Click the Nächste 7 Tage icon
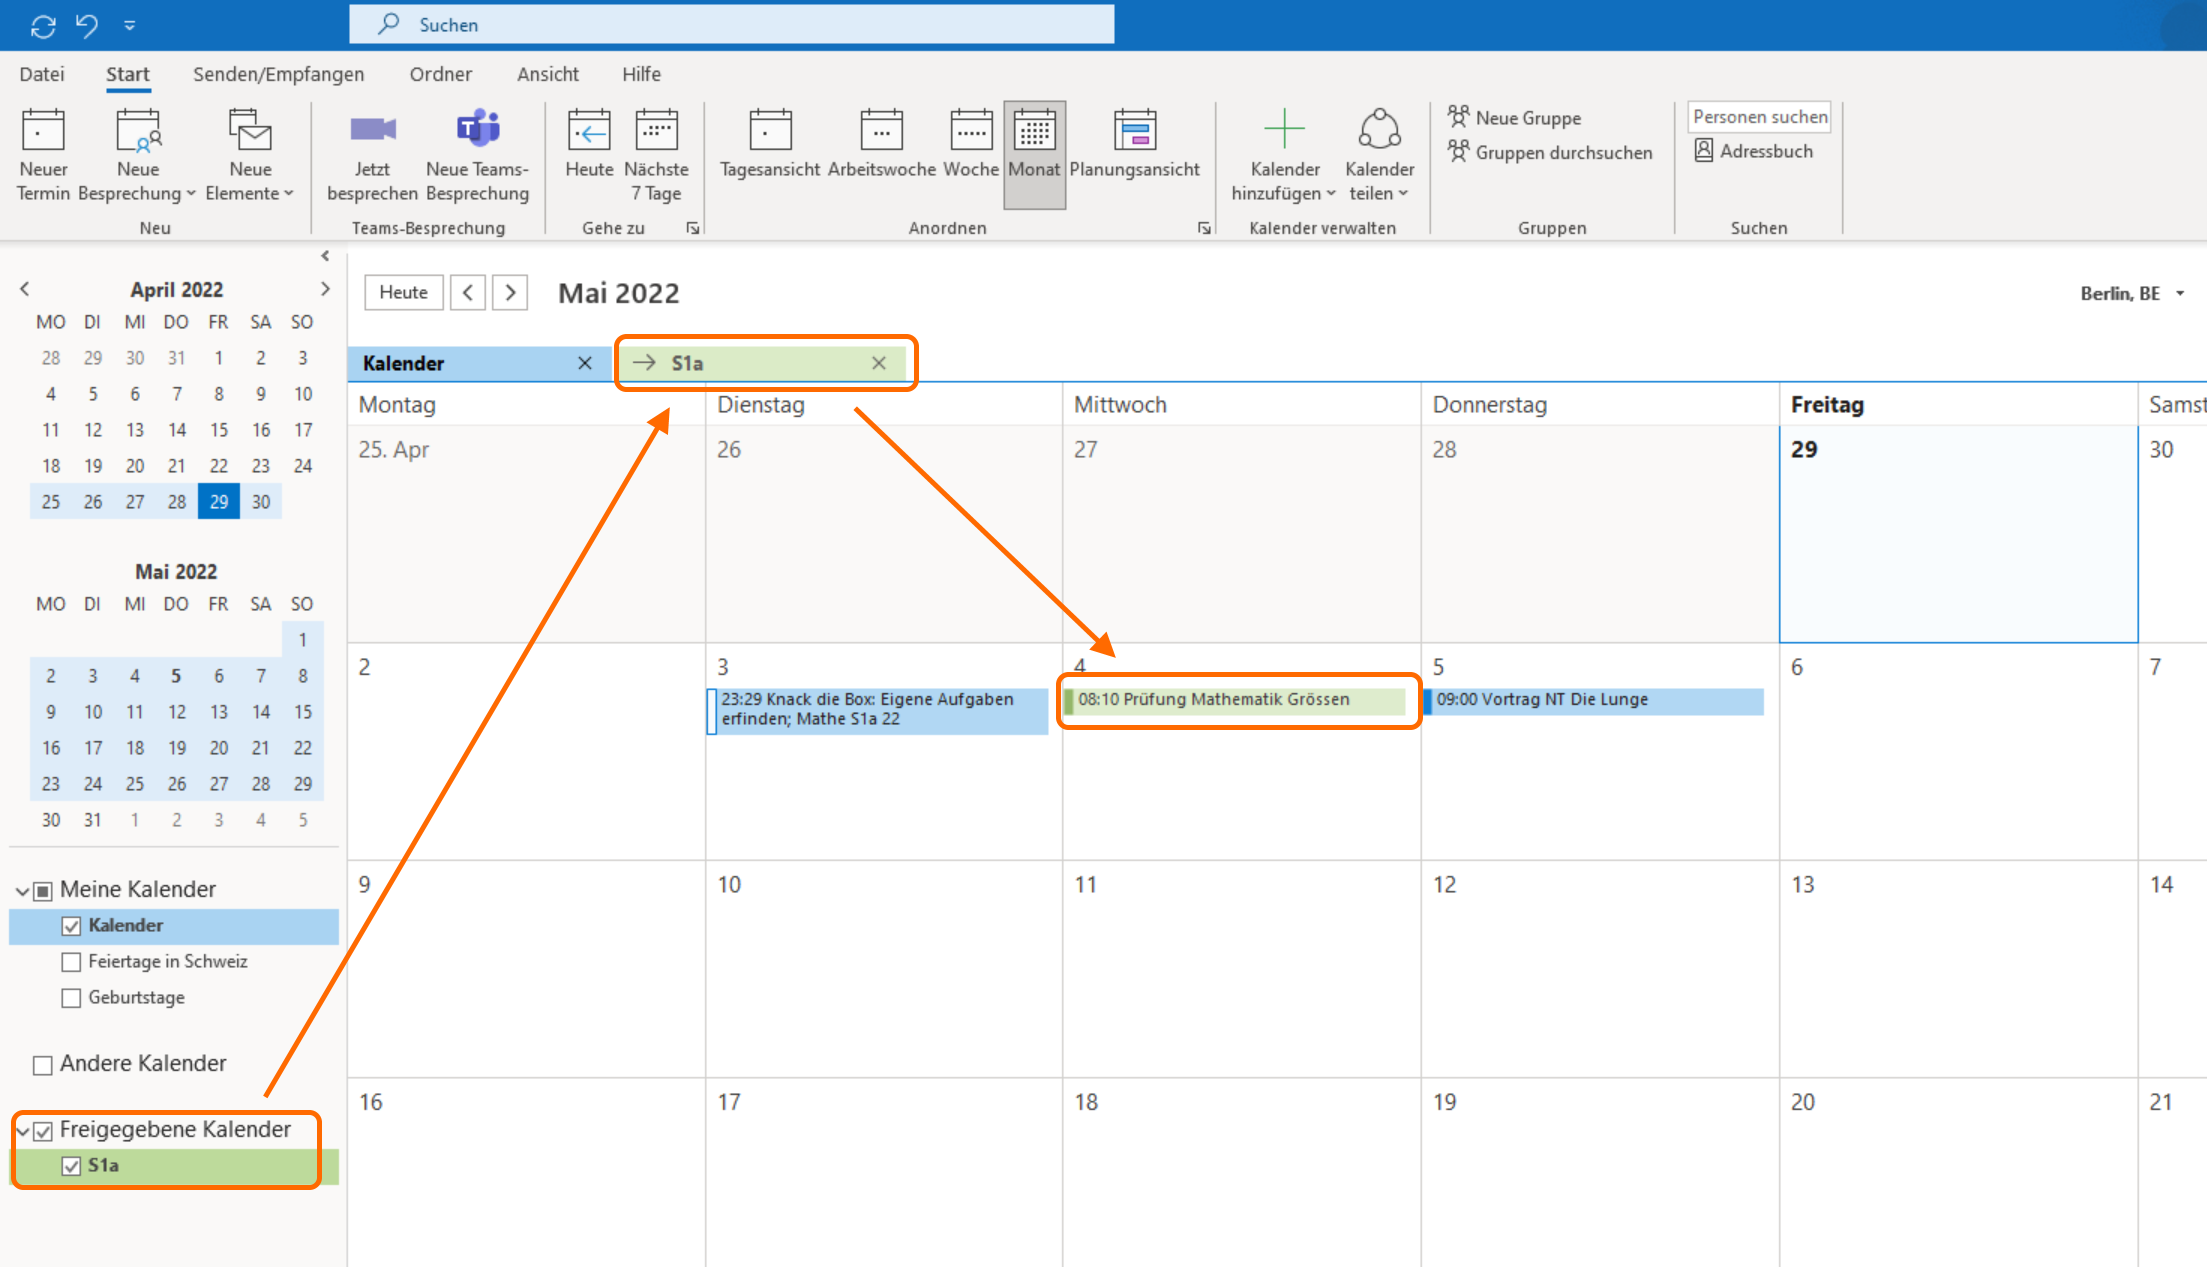This screenshot has height=1267, width=2207. [656, 131]
